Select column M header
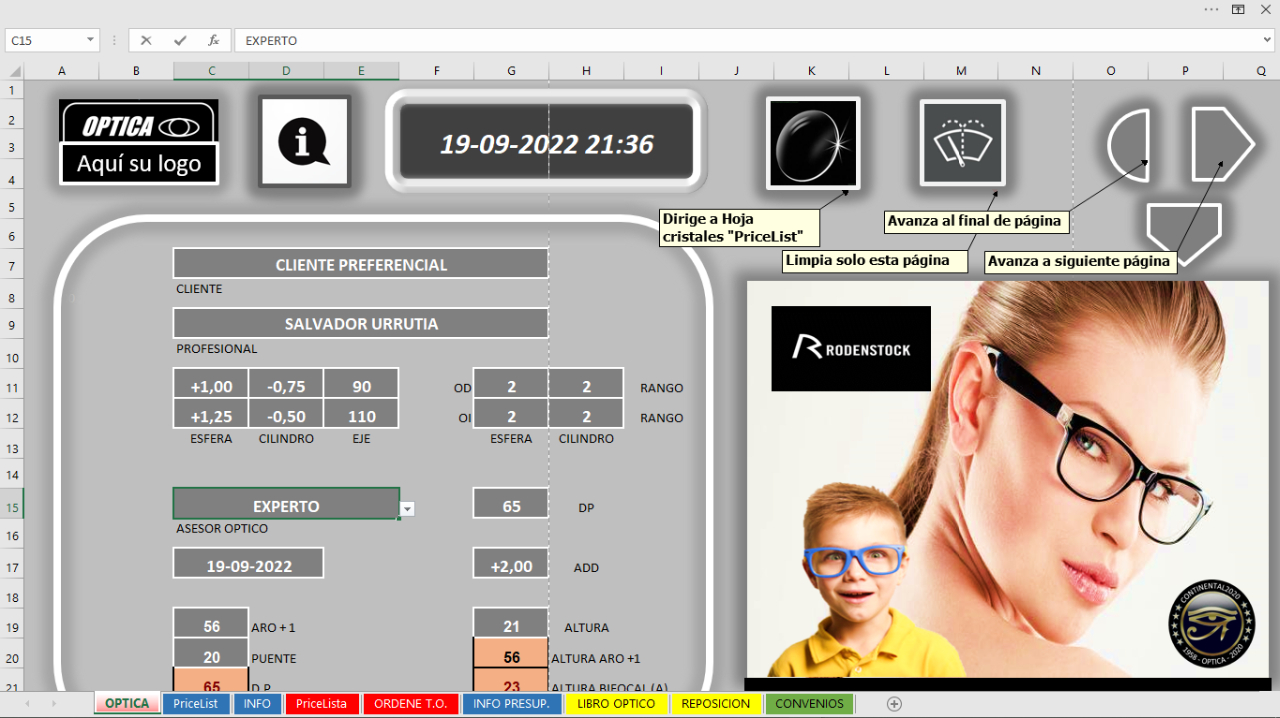Screen dimensions: 1280x718 click(961, 71)
